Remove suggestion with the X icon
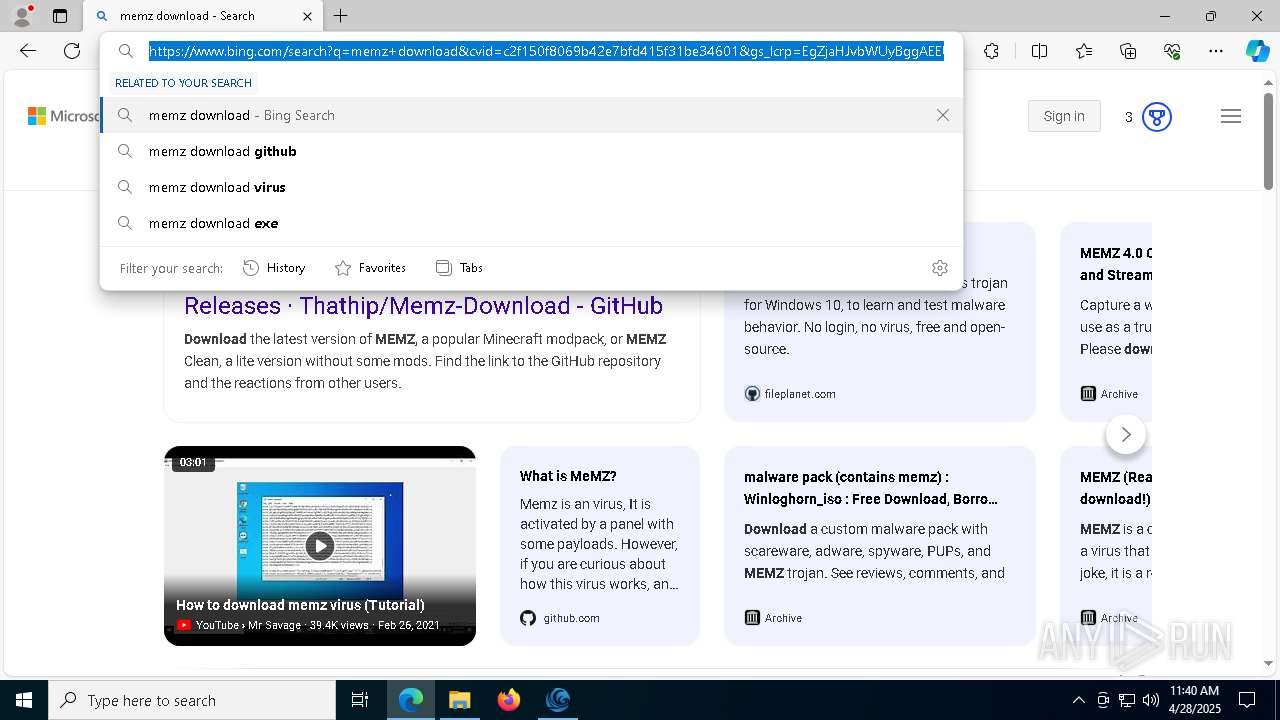 tap(942, 115)
